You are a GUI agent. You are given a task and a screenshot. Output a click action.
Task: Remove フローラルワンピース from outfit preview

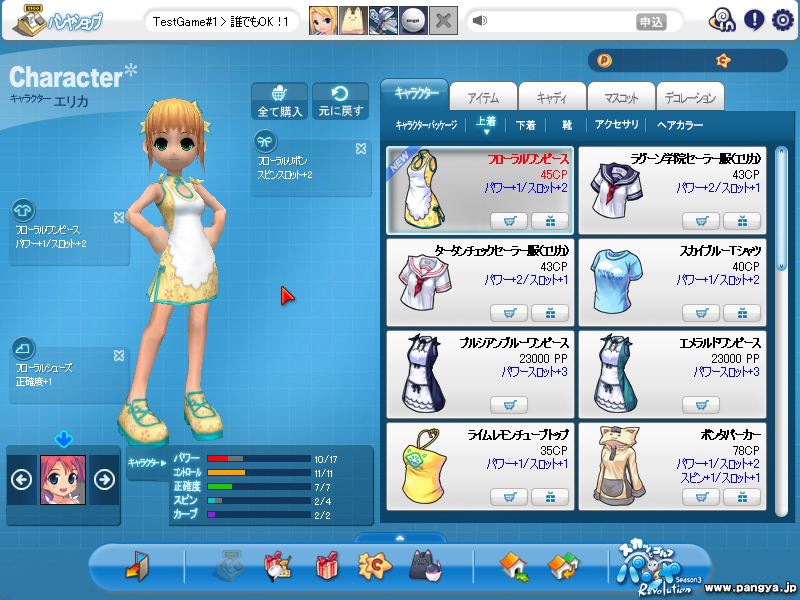(119, 217)
